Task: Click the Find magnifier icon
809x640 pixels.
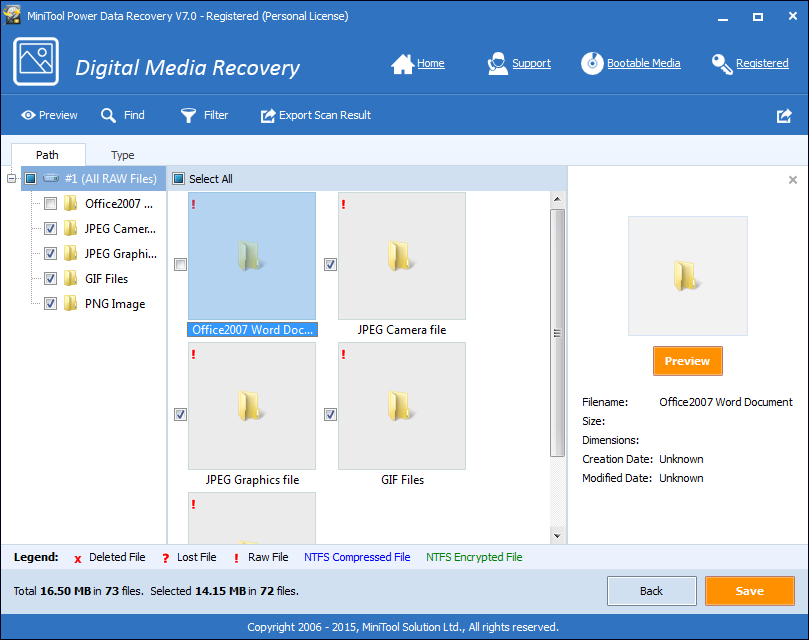Action: (x=108, y=115)
